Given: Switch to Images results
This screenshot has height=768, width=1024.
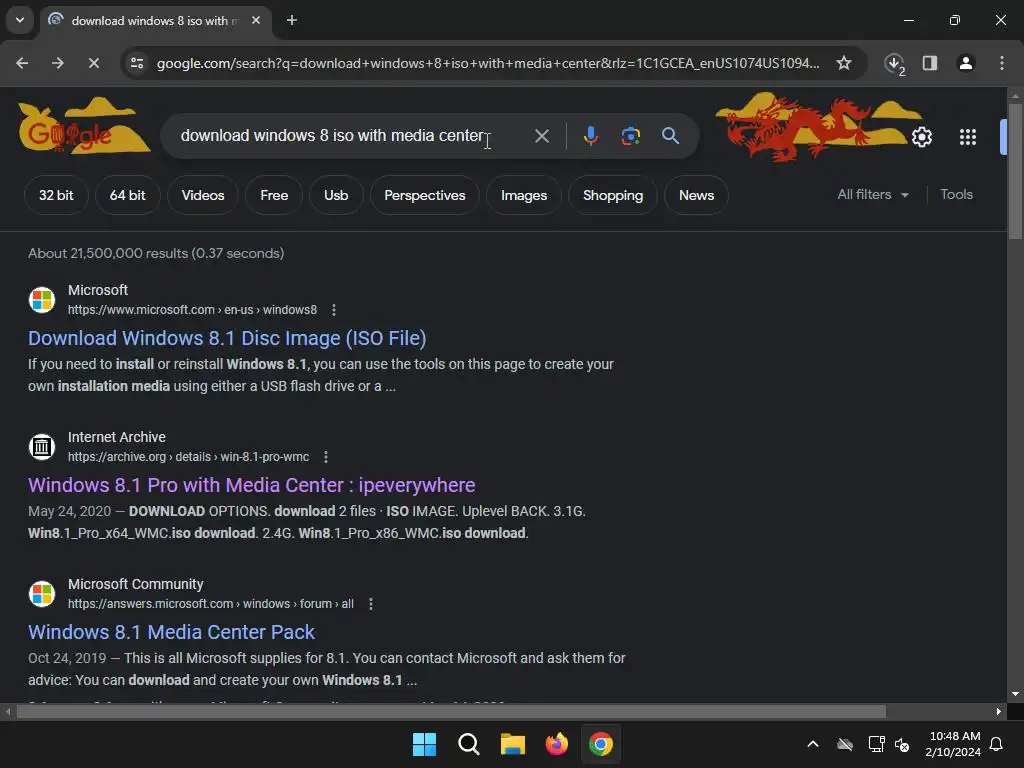Looking at the screenshot, I should click(524, 195).
